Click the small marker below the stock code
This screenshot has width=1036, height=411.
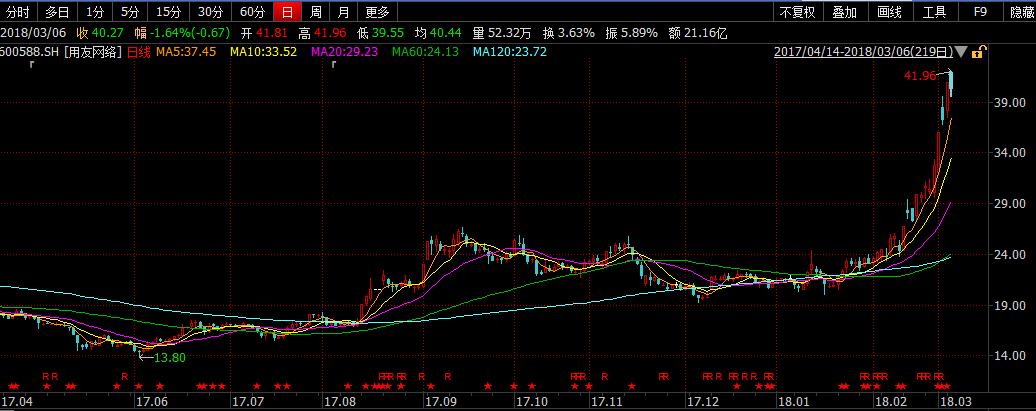tap(32, 65)
